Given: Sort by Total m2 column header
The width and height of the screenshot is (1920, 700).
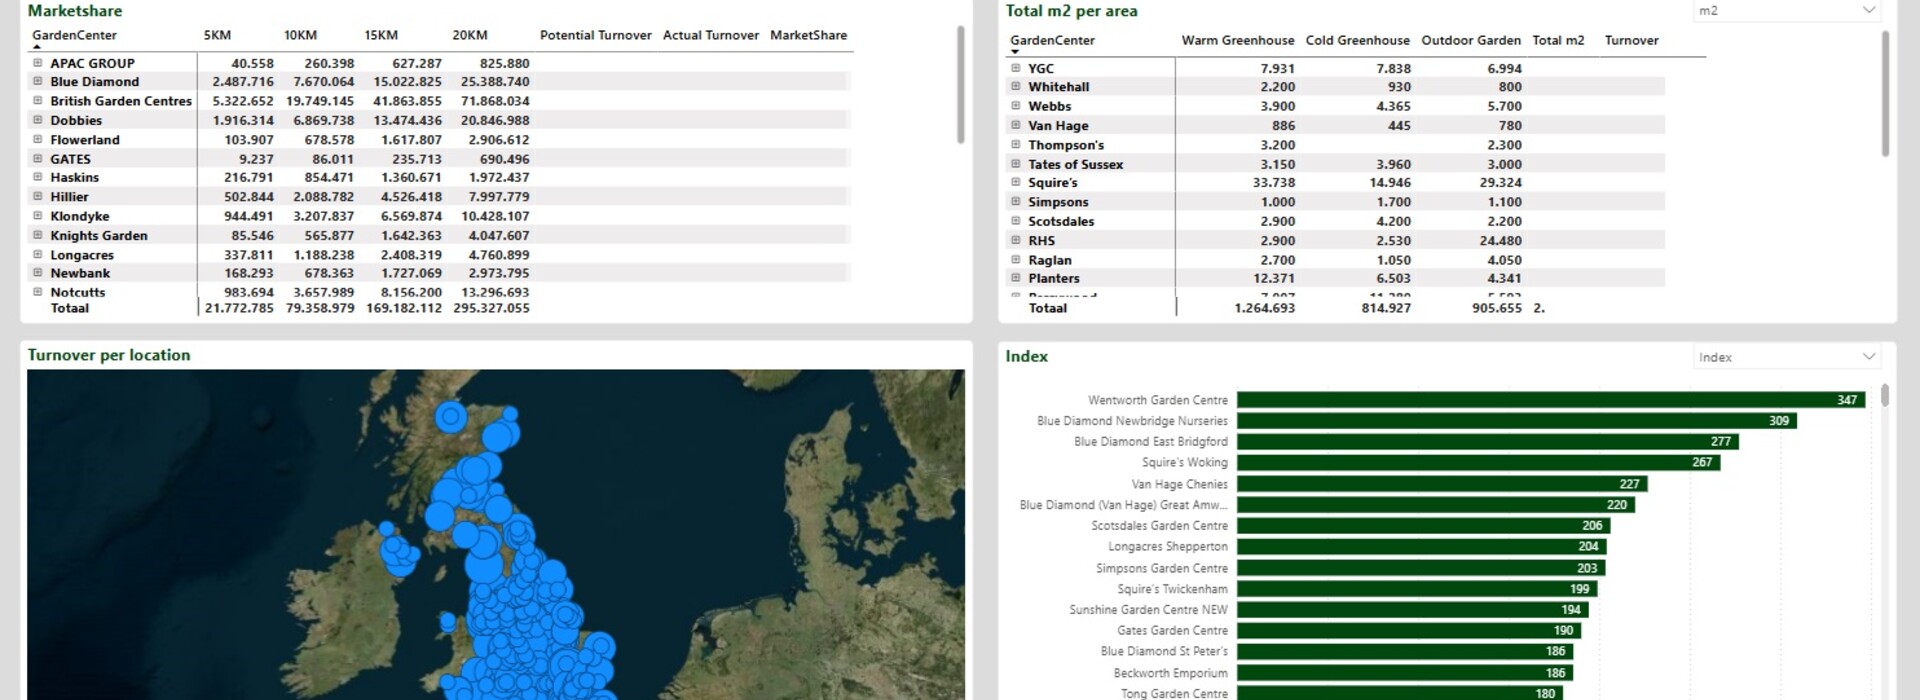Looking at the screenshot, I should point(1558,40).
